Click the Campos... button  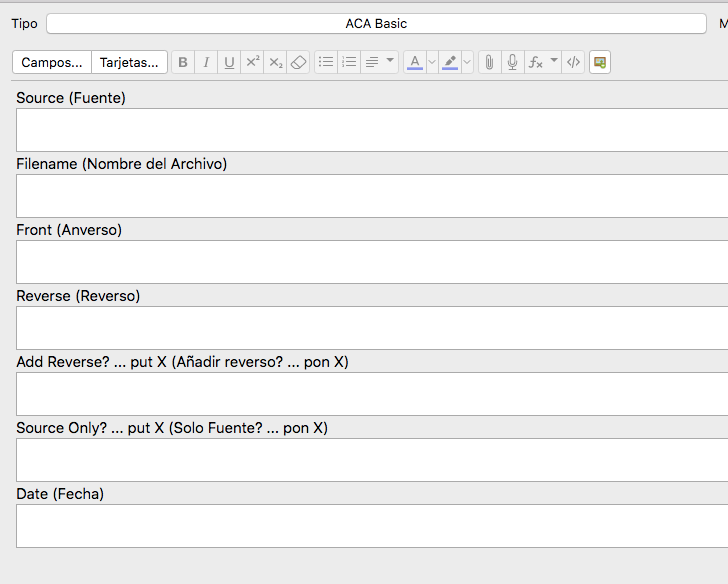pos(52,62)
